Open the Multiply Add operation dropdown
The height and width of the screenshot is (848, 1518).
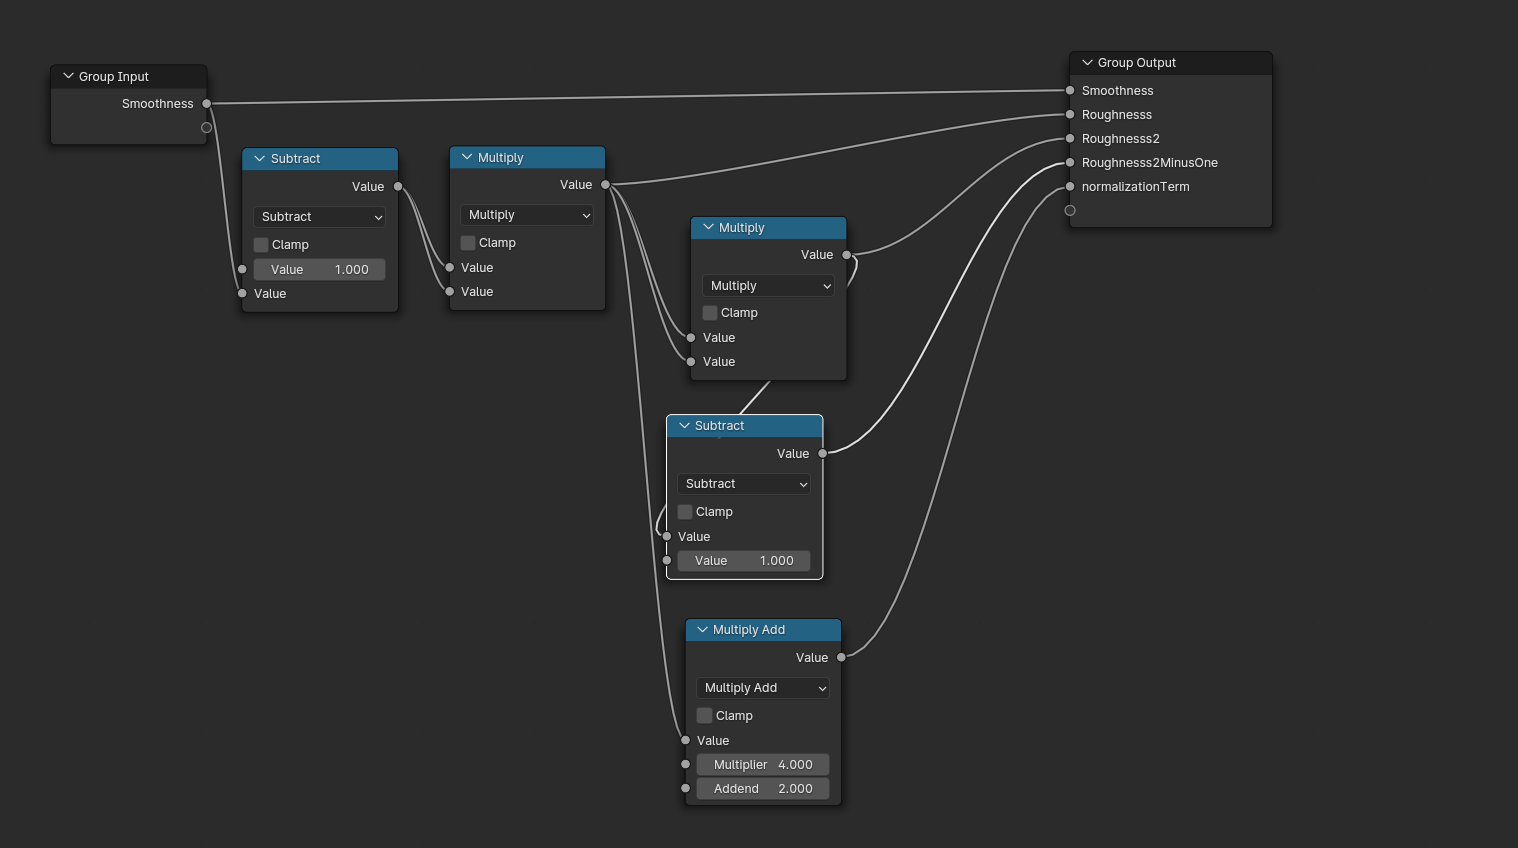[763, 688]
